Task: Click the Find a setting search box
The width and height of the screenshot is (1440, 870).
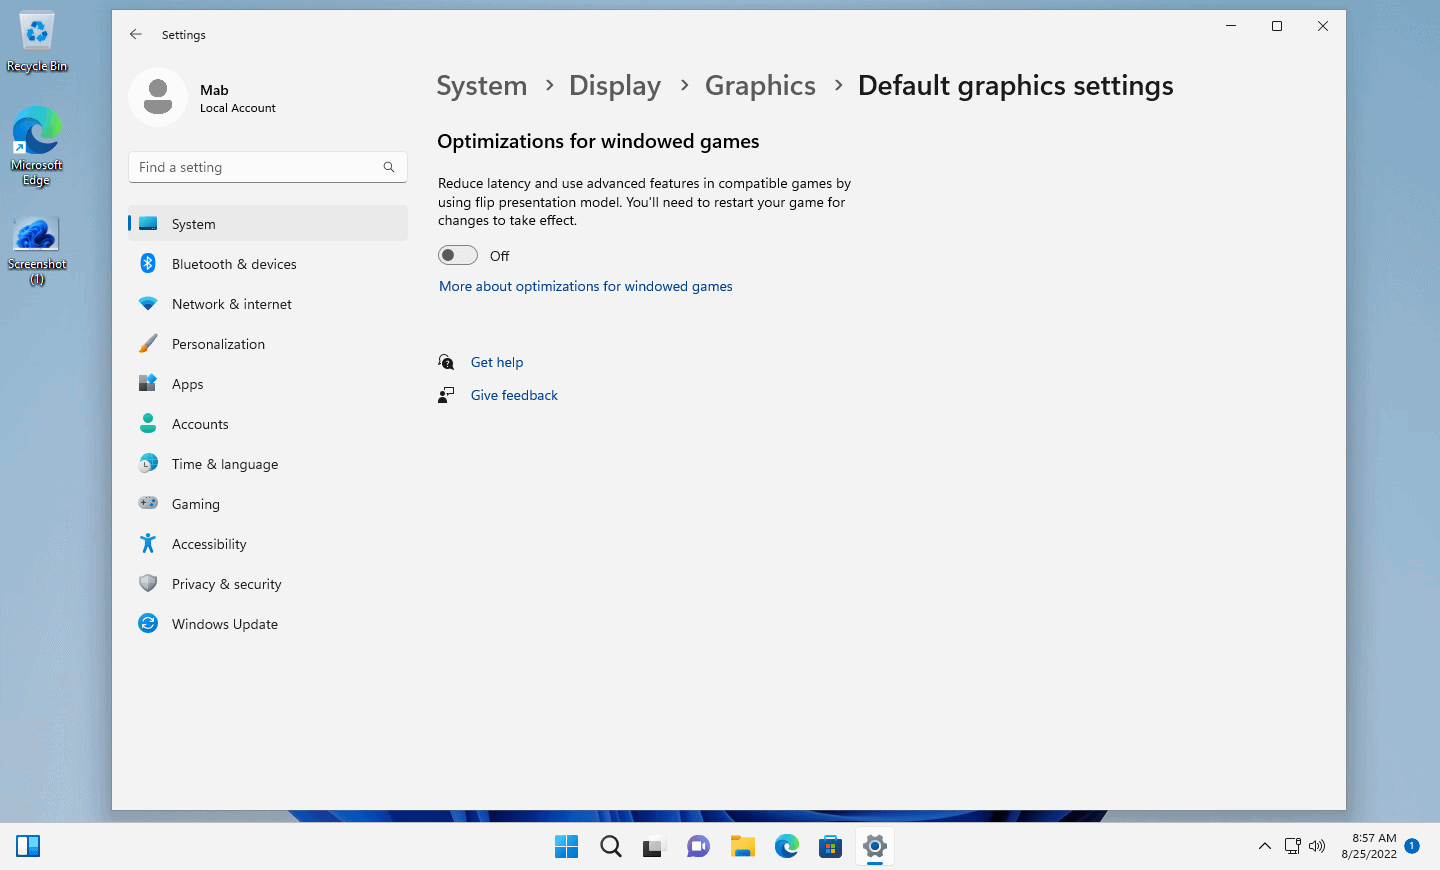Action: click(267, 167)
